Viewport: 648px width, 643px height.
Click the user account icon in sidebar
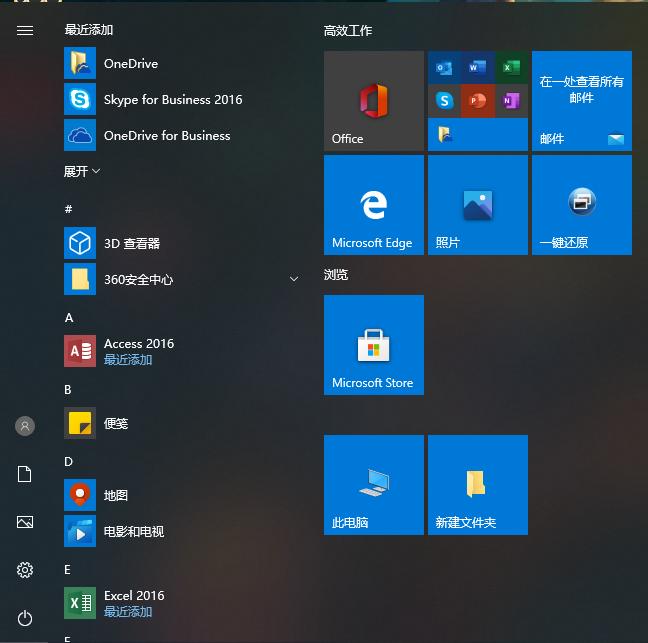pos(25,426)
